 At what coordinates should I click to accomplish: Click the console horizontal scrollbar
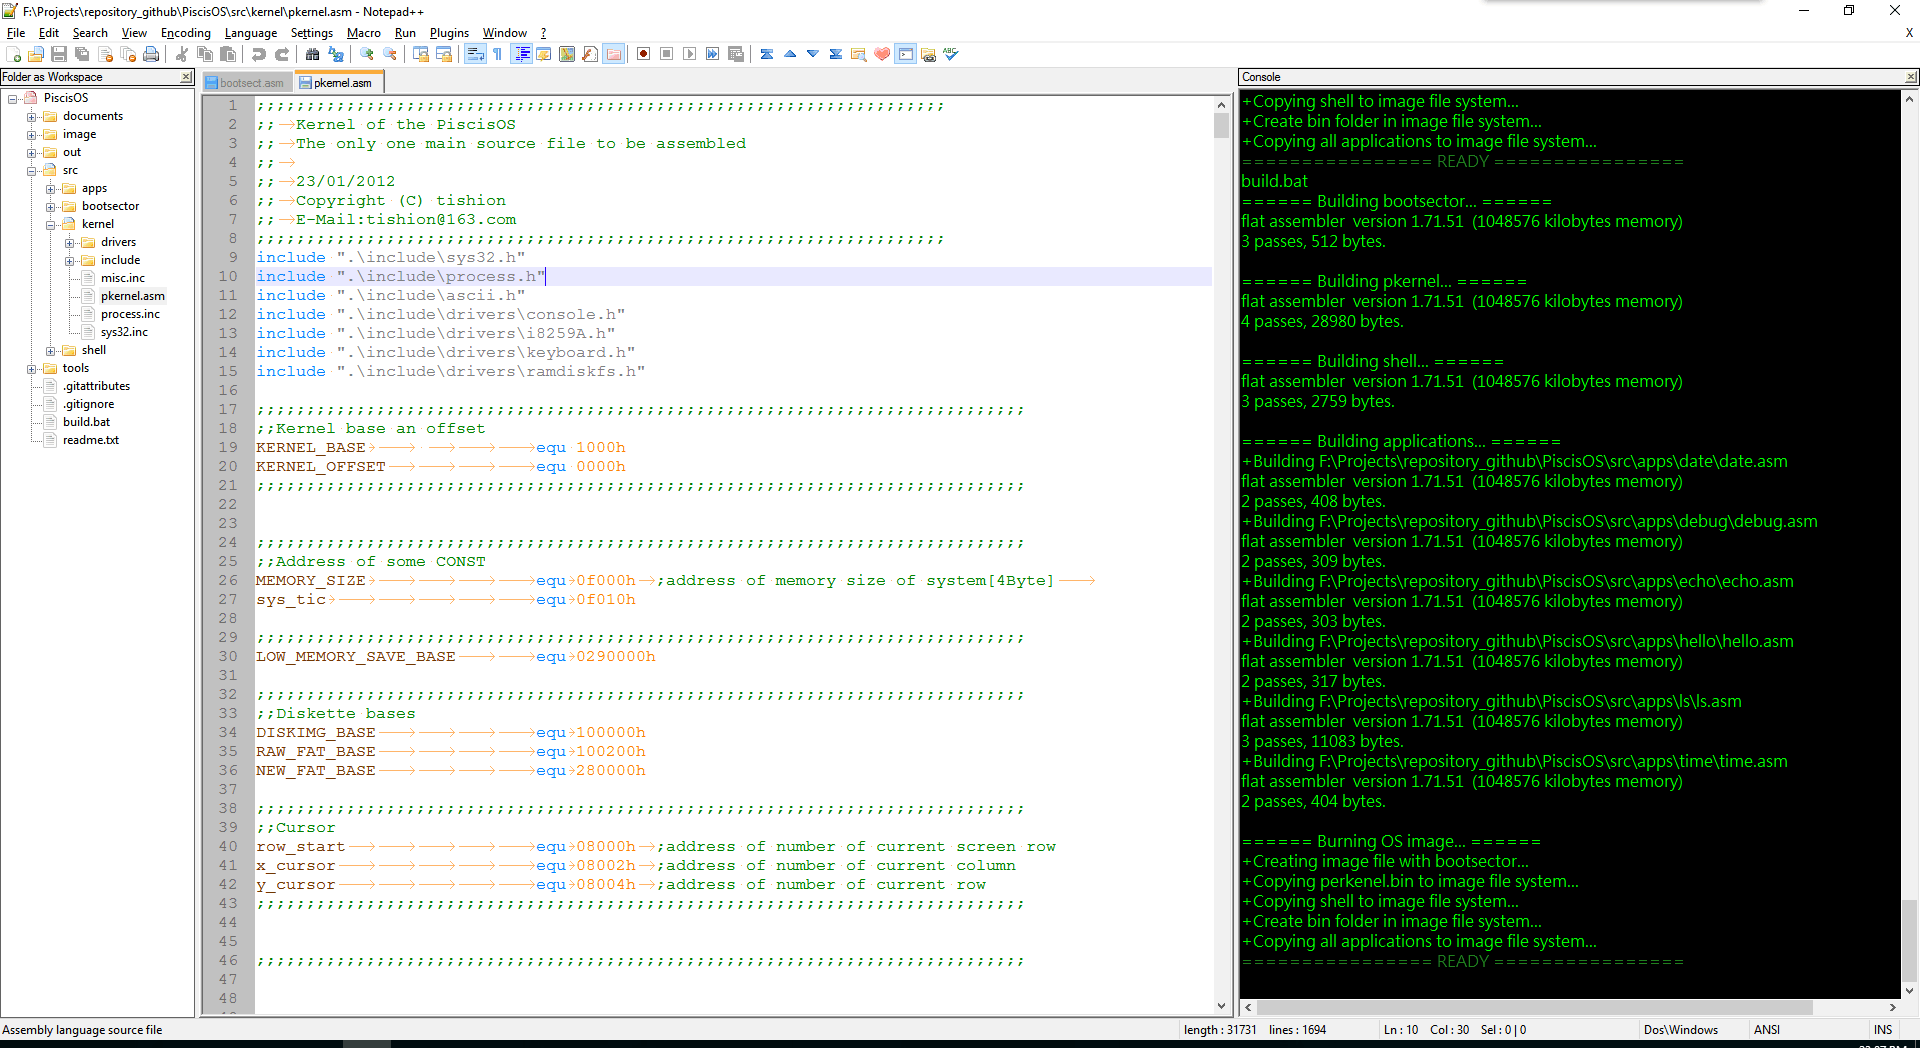pos(1534,1007)
